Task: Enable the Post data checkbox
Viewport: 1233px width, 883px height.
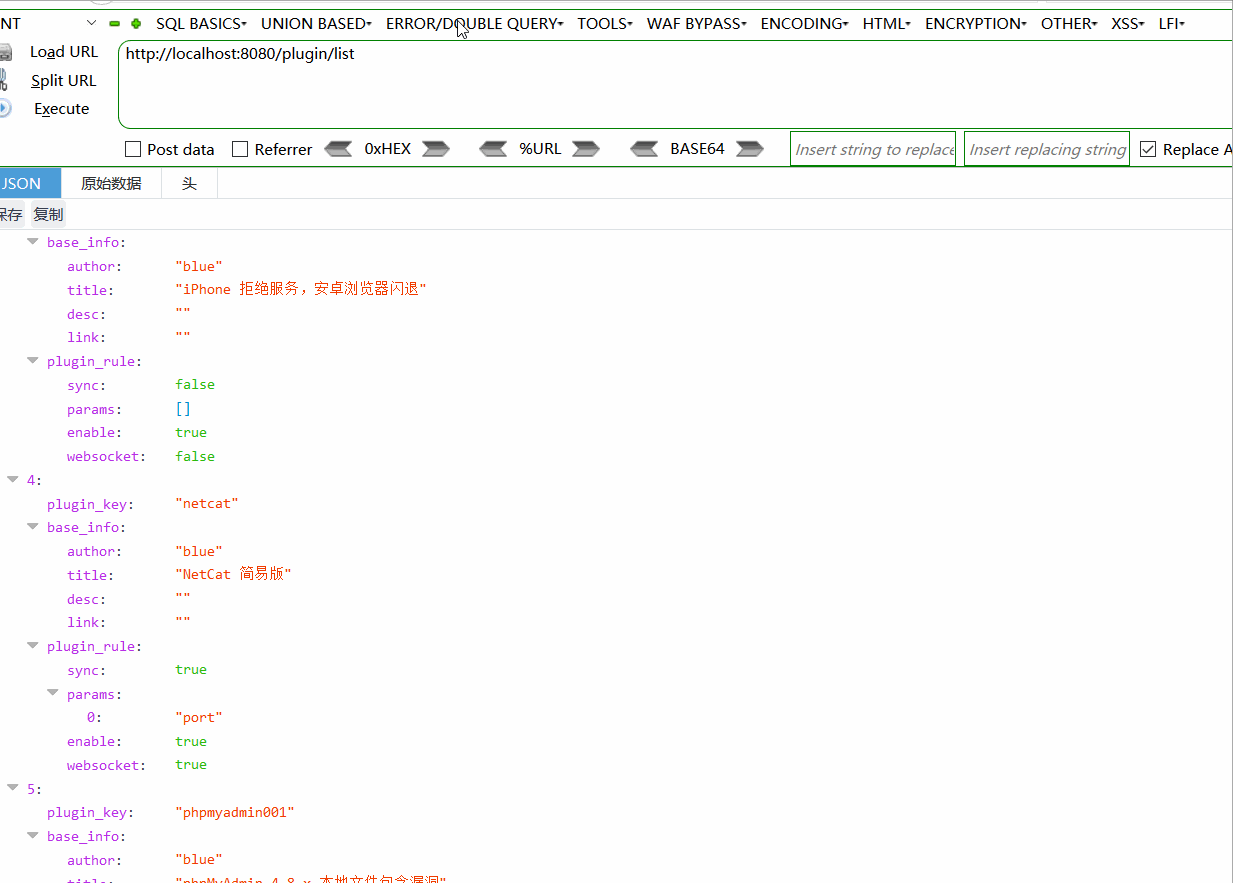Action: (x=133, y=149)
